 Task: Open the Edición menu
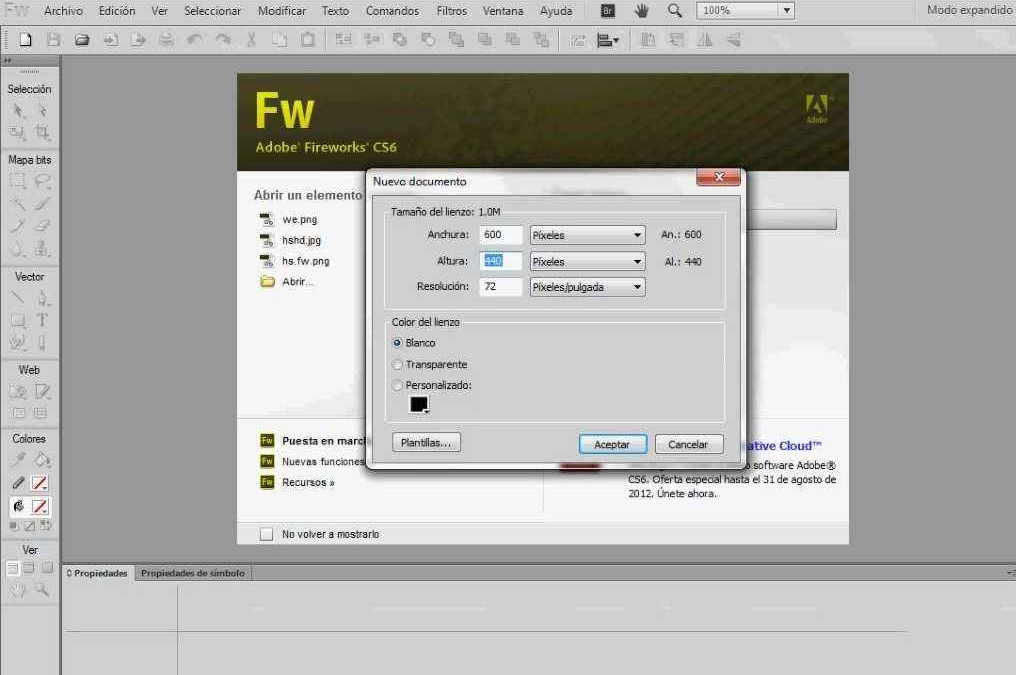(117, 11)
